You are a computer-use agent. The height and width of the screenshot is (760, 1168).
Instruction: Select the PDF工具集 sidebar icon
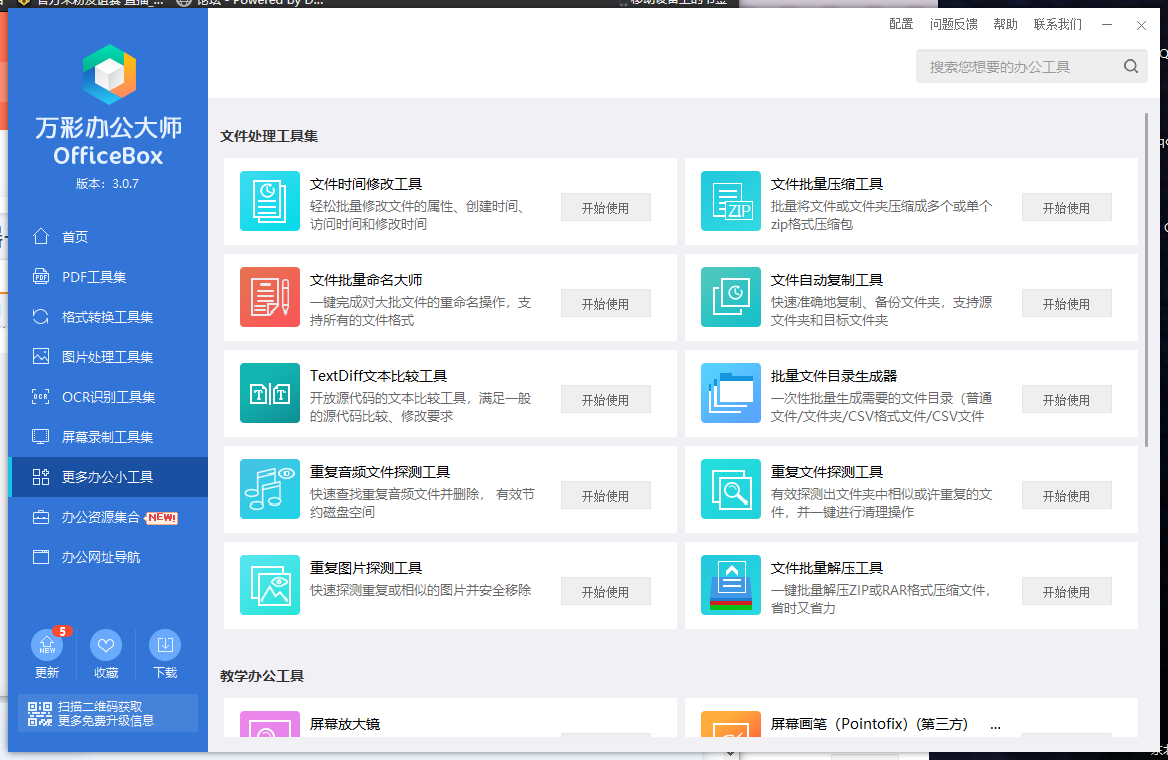[x=41, y=276]
